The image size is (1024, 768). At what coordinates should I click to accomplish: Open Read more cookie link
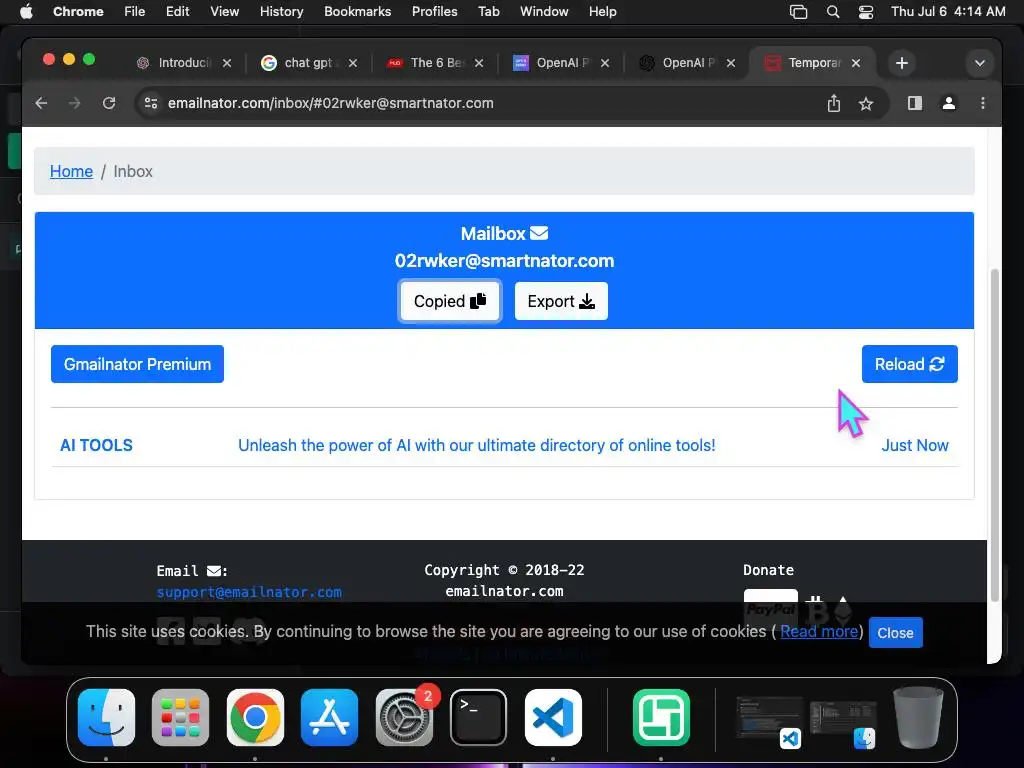pyautogui.click(x=819, y=632)
